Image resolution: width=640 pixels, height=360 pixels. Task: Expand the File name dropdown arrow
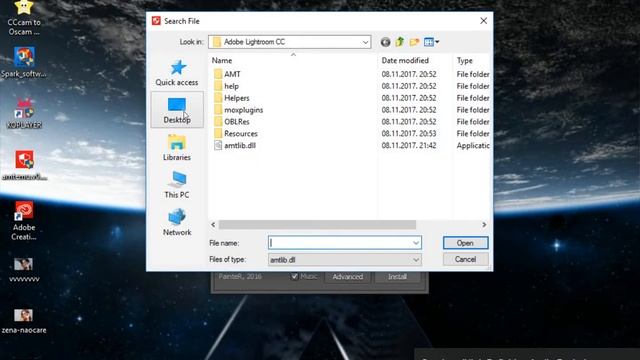click(416, 243)
